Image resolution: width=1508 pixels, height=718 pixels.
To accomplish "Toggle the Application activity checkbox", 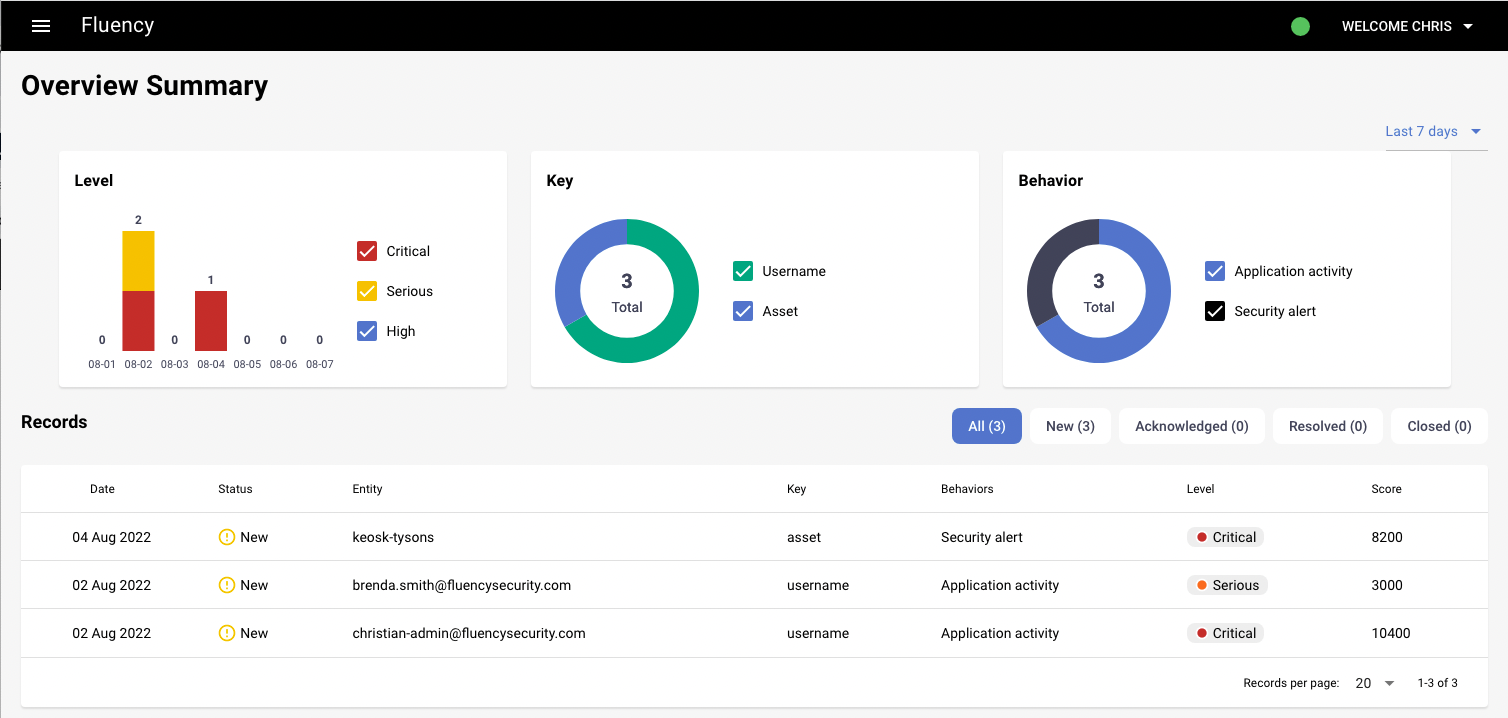I will (1215, 271).
